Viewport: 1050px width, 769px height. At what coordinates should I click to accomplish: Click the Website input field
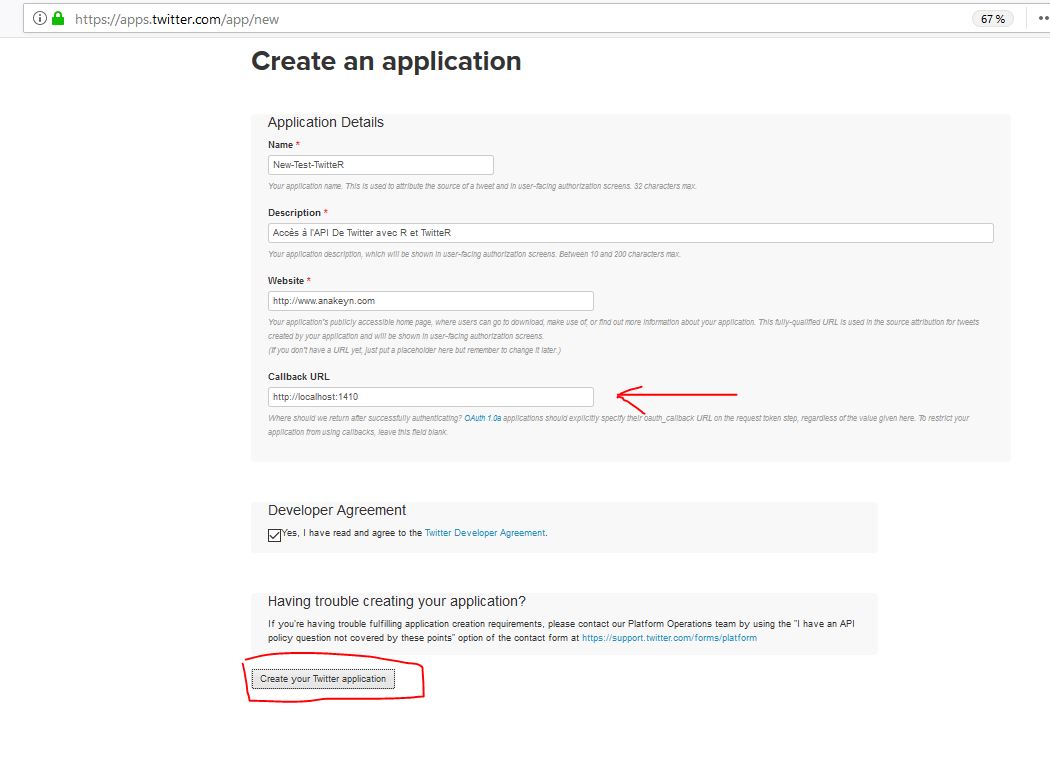tap(431, 301)
